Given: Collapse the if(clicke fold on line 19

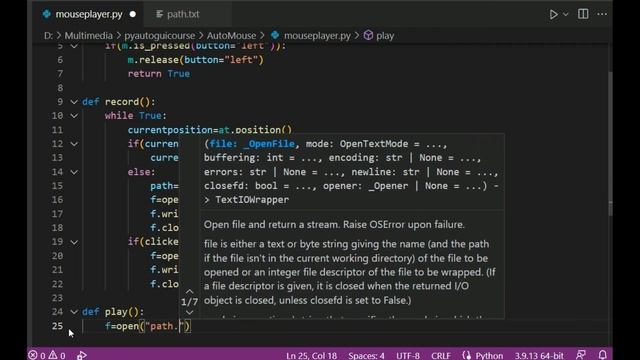Looking at the screenshot, I should (x=74, y=242).
